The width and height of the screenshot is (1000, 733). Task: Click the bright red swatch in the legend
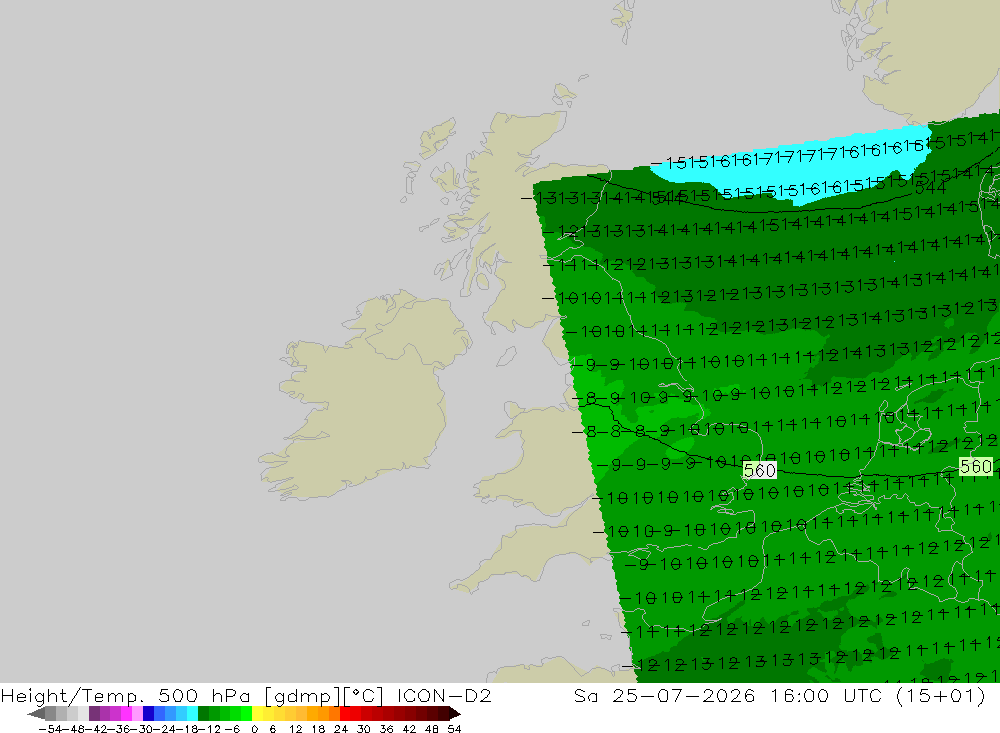coord(345,714)
